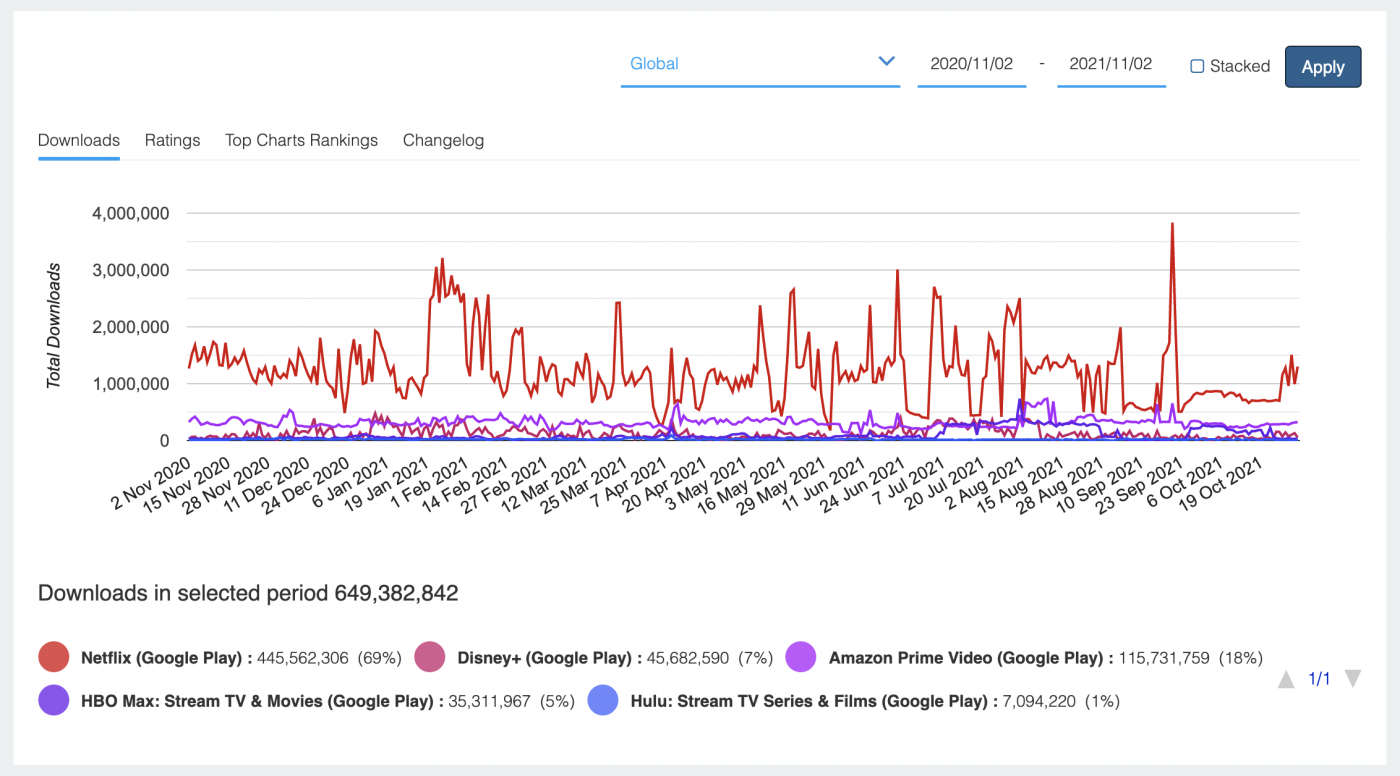The image size is (1400, 776).
Task: Go to previous legend page with up arrow
Action: point(1286,680)
